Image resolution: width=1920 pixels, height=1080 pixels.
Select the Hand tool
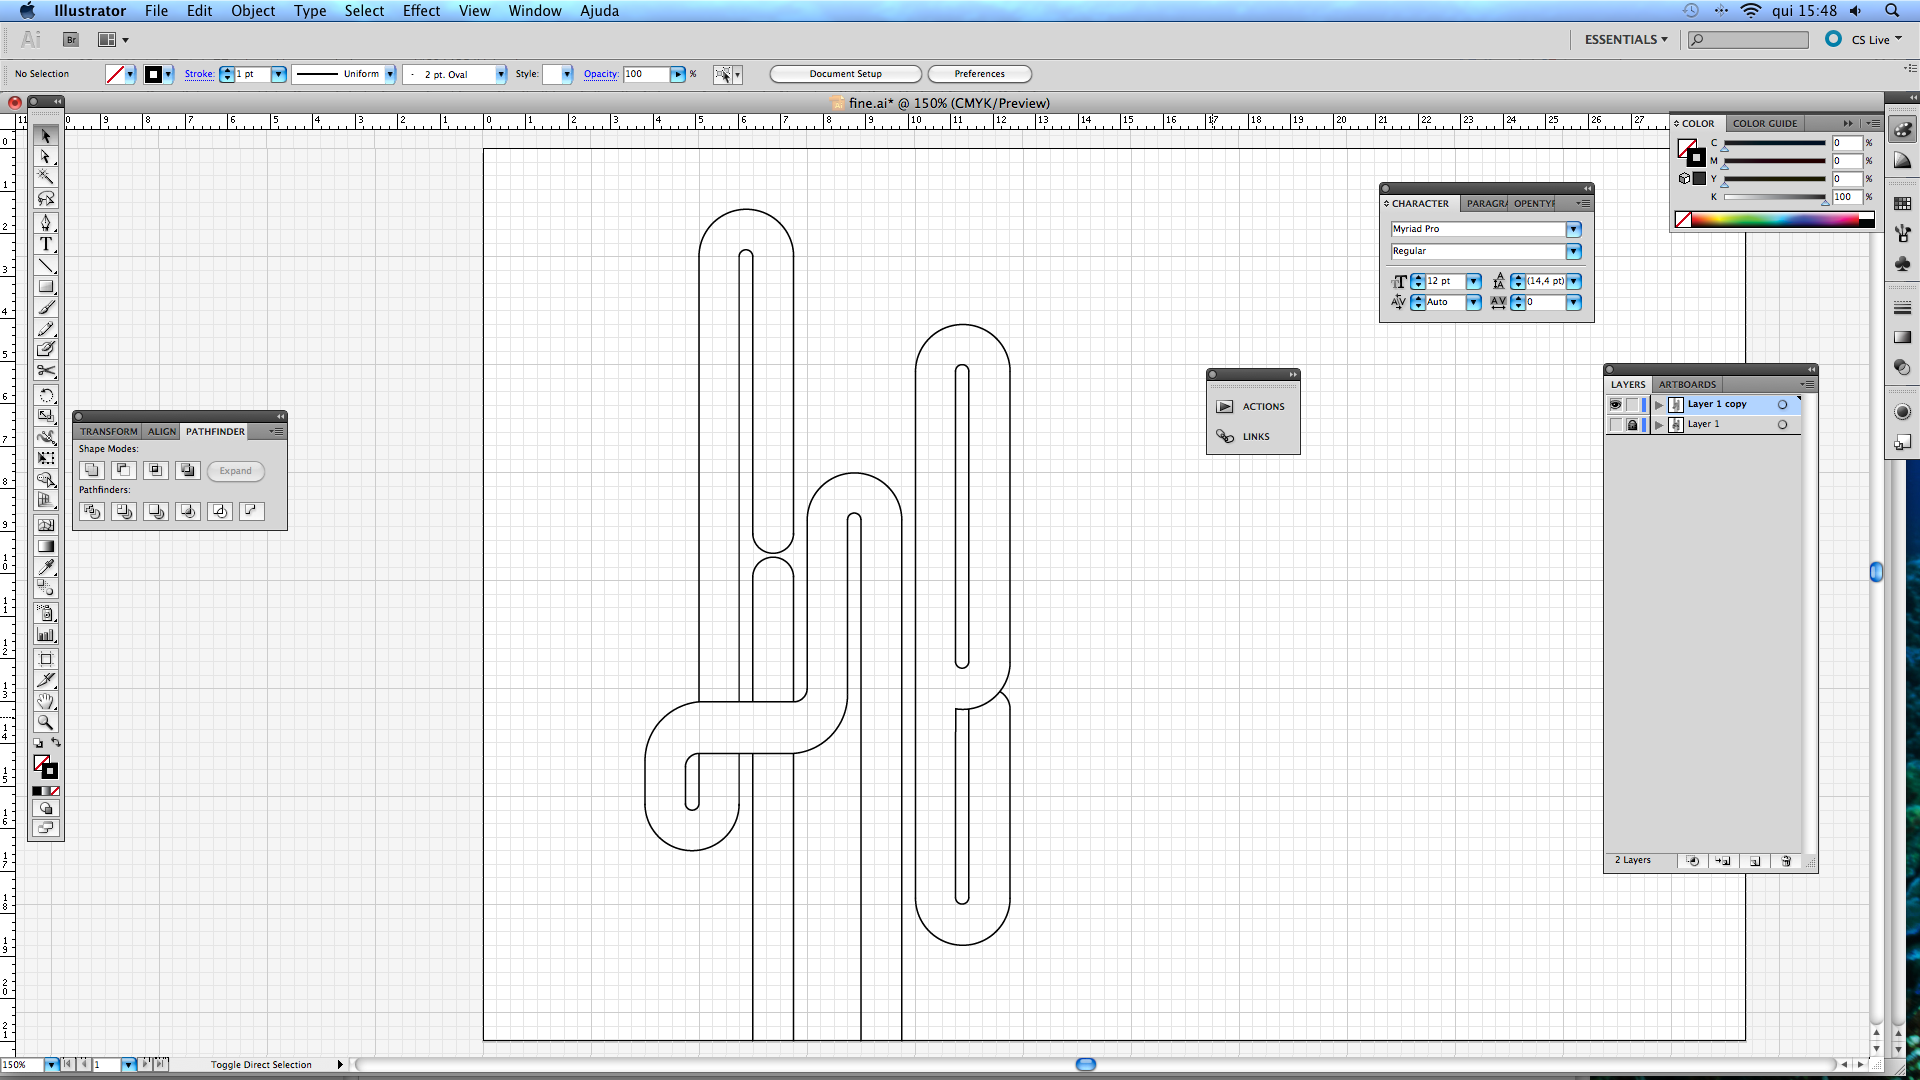46,701
